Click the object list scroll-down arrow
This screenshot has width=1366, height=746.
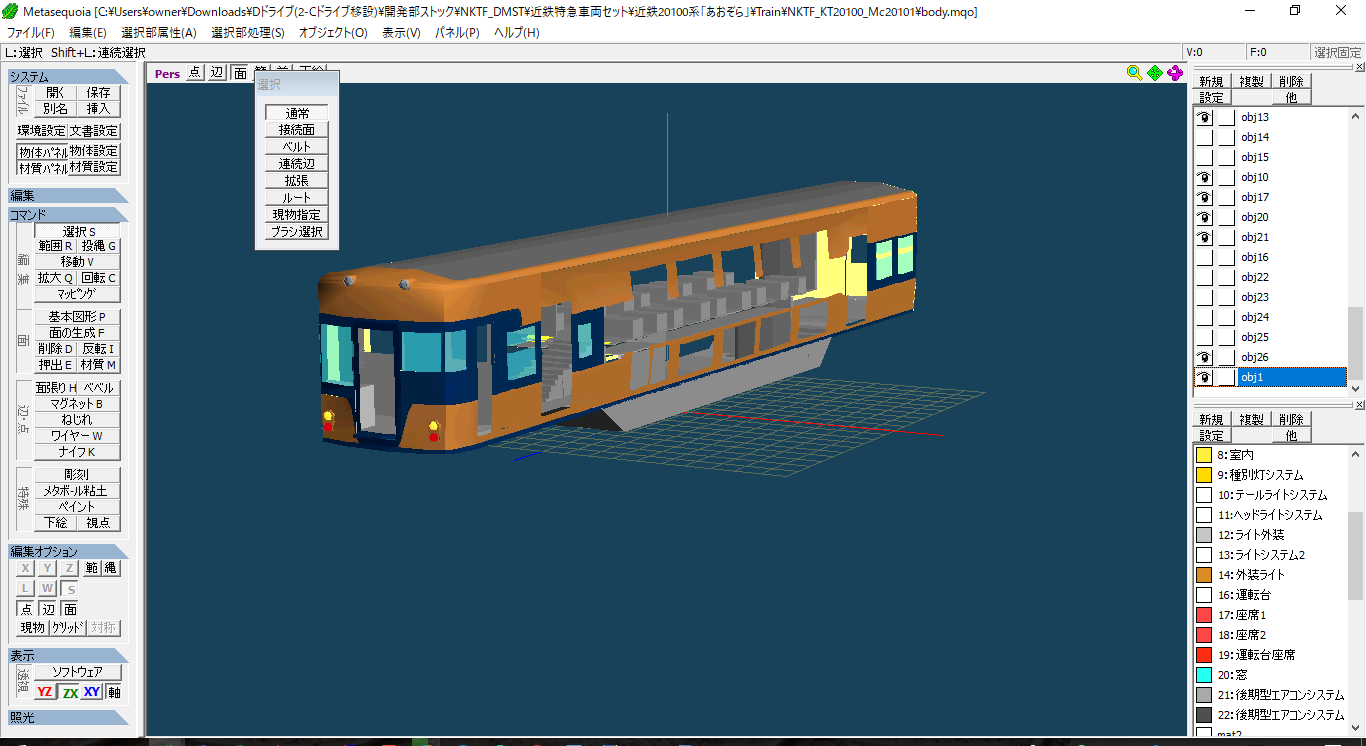tap(1356, 387)
